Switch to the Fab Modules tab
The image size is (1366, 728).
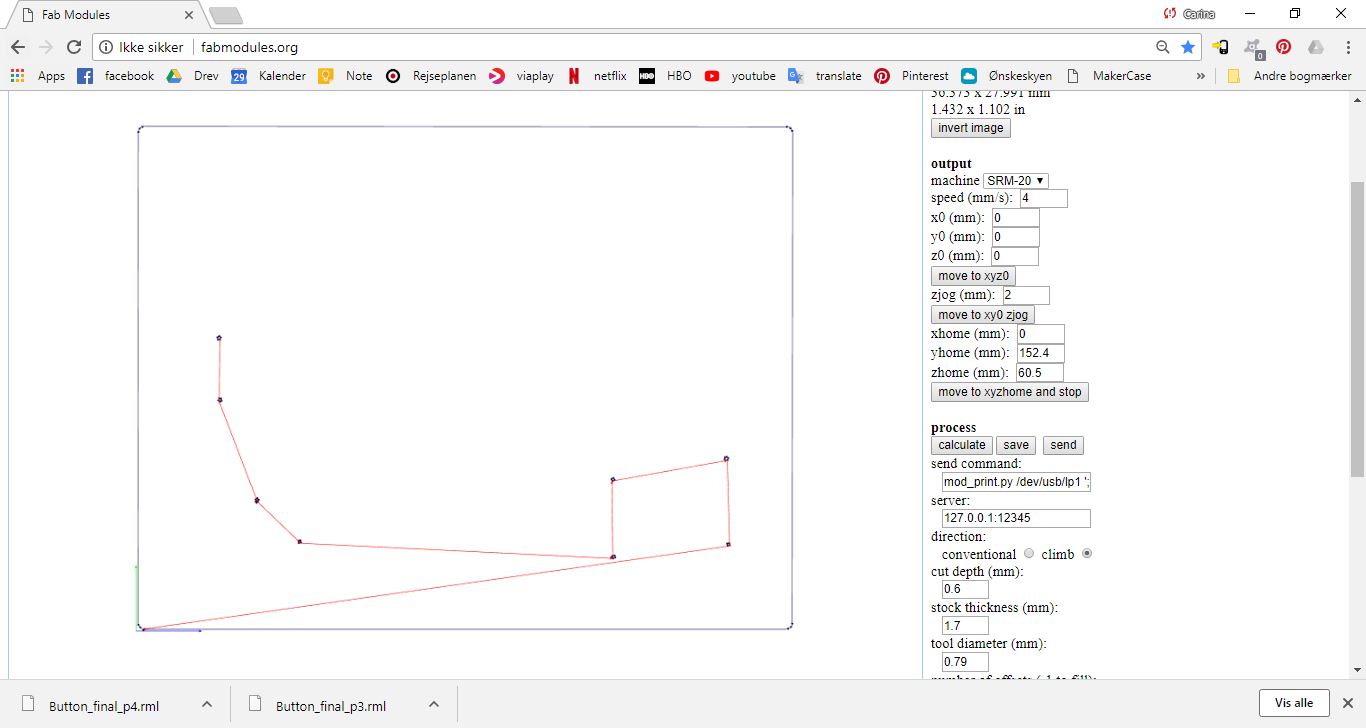(x=104, y=15)
